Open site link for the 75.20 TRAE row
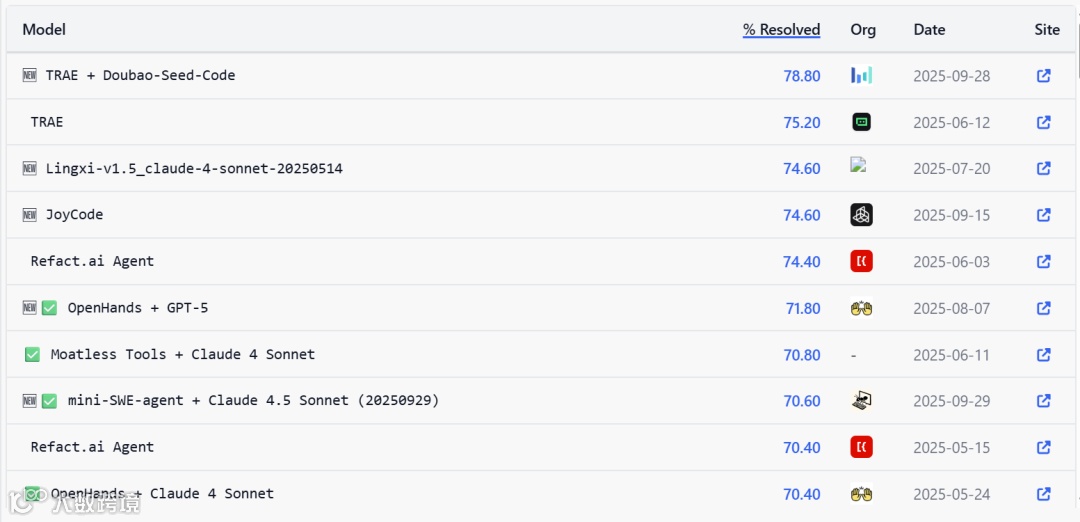The image size is (1080, 522). pyautogui.click(x=1043, y=122)
